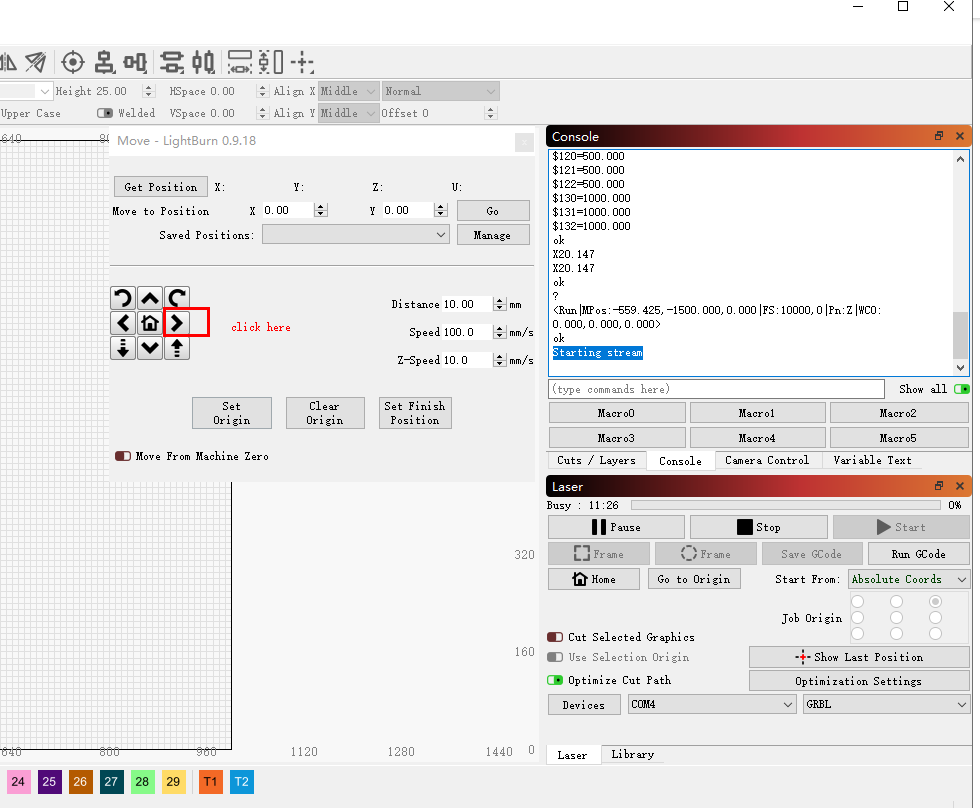Click the jog right arrow button
This screenshot has width=980, height=808.
(176, 322)
